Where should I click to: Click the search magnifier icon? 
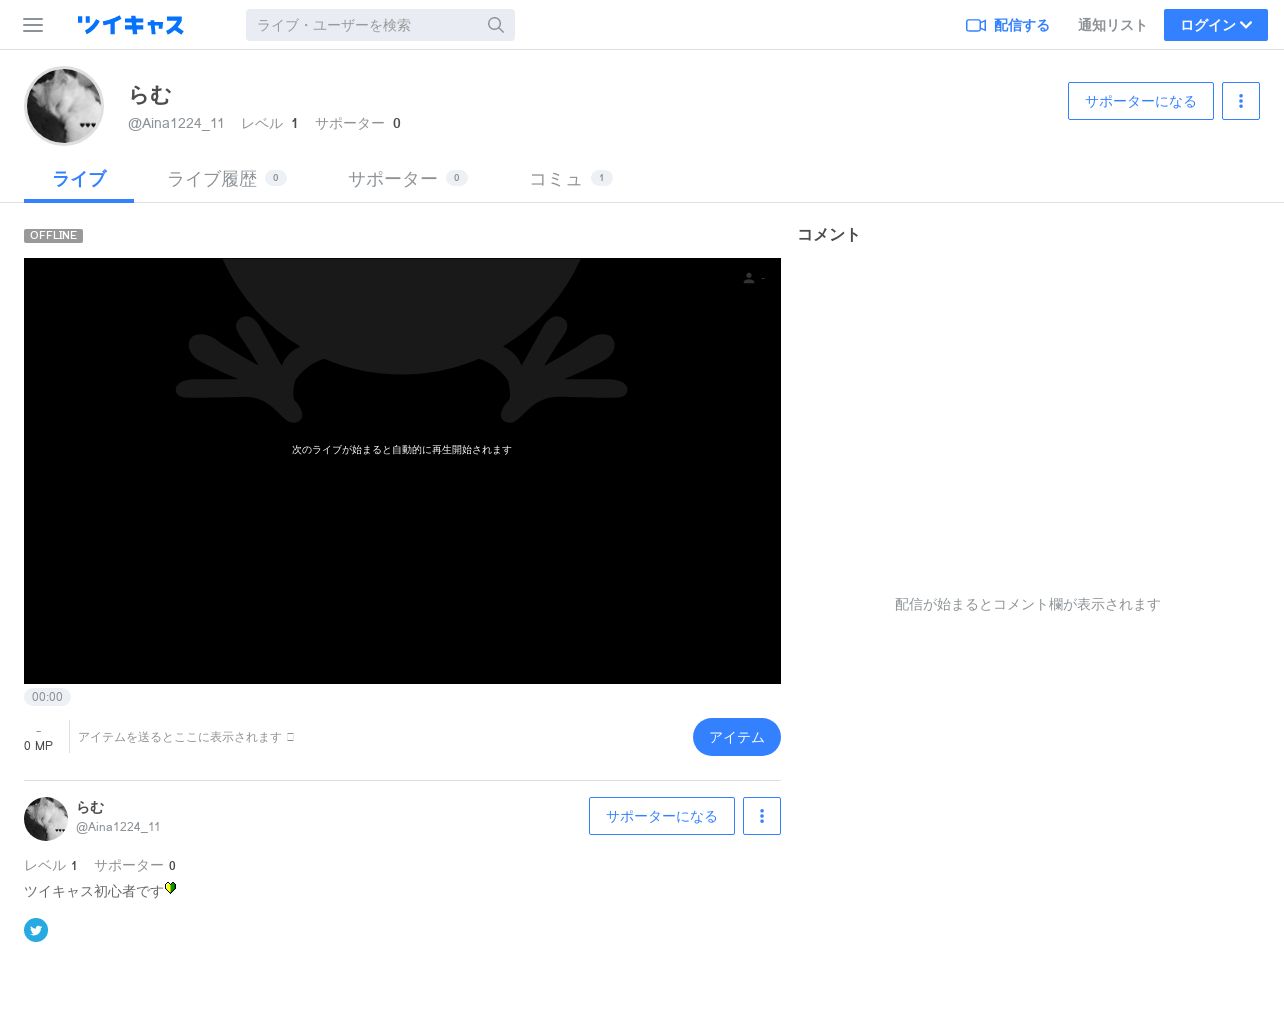point(496,25)
